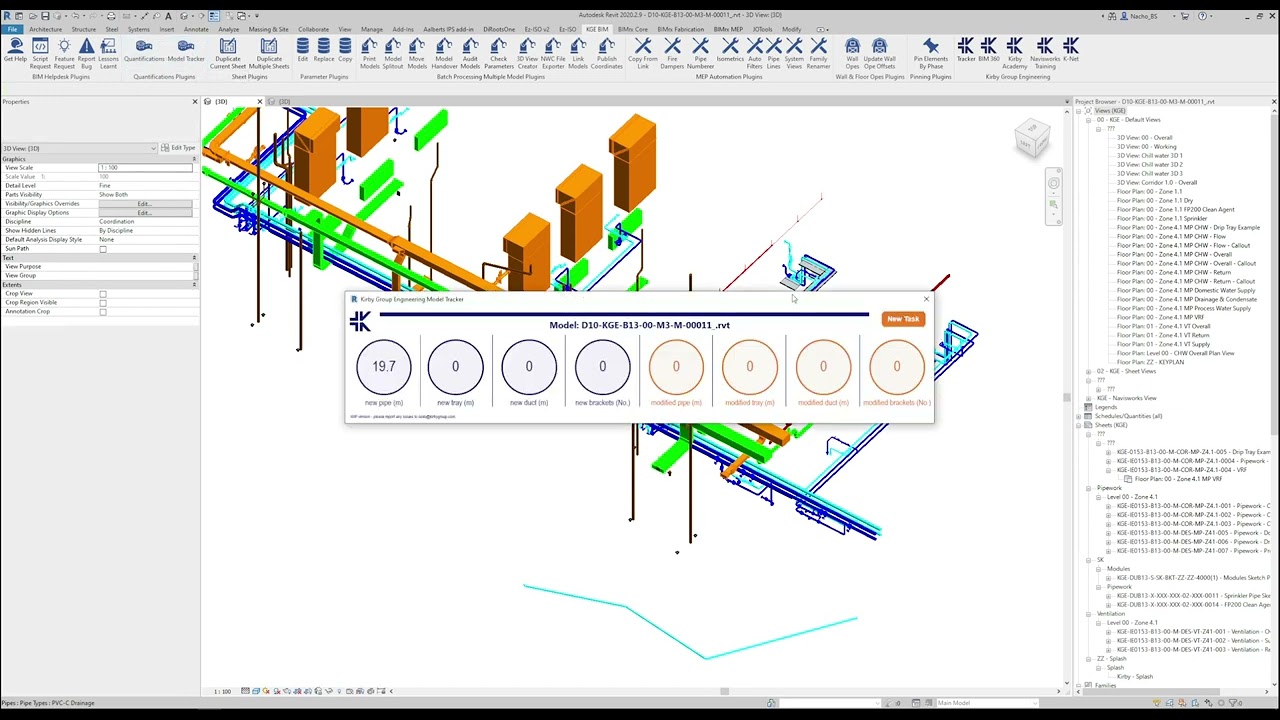Toggle the Sun Path checkbox

103,249
